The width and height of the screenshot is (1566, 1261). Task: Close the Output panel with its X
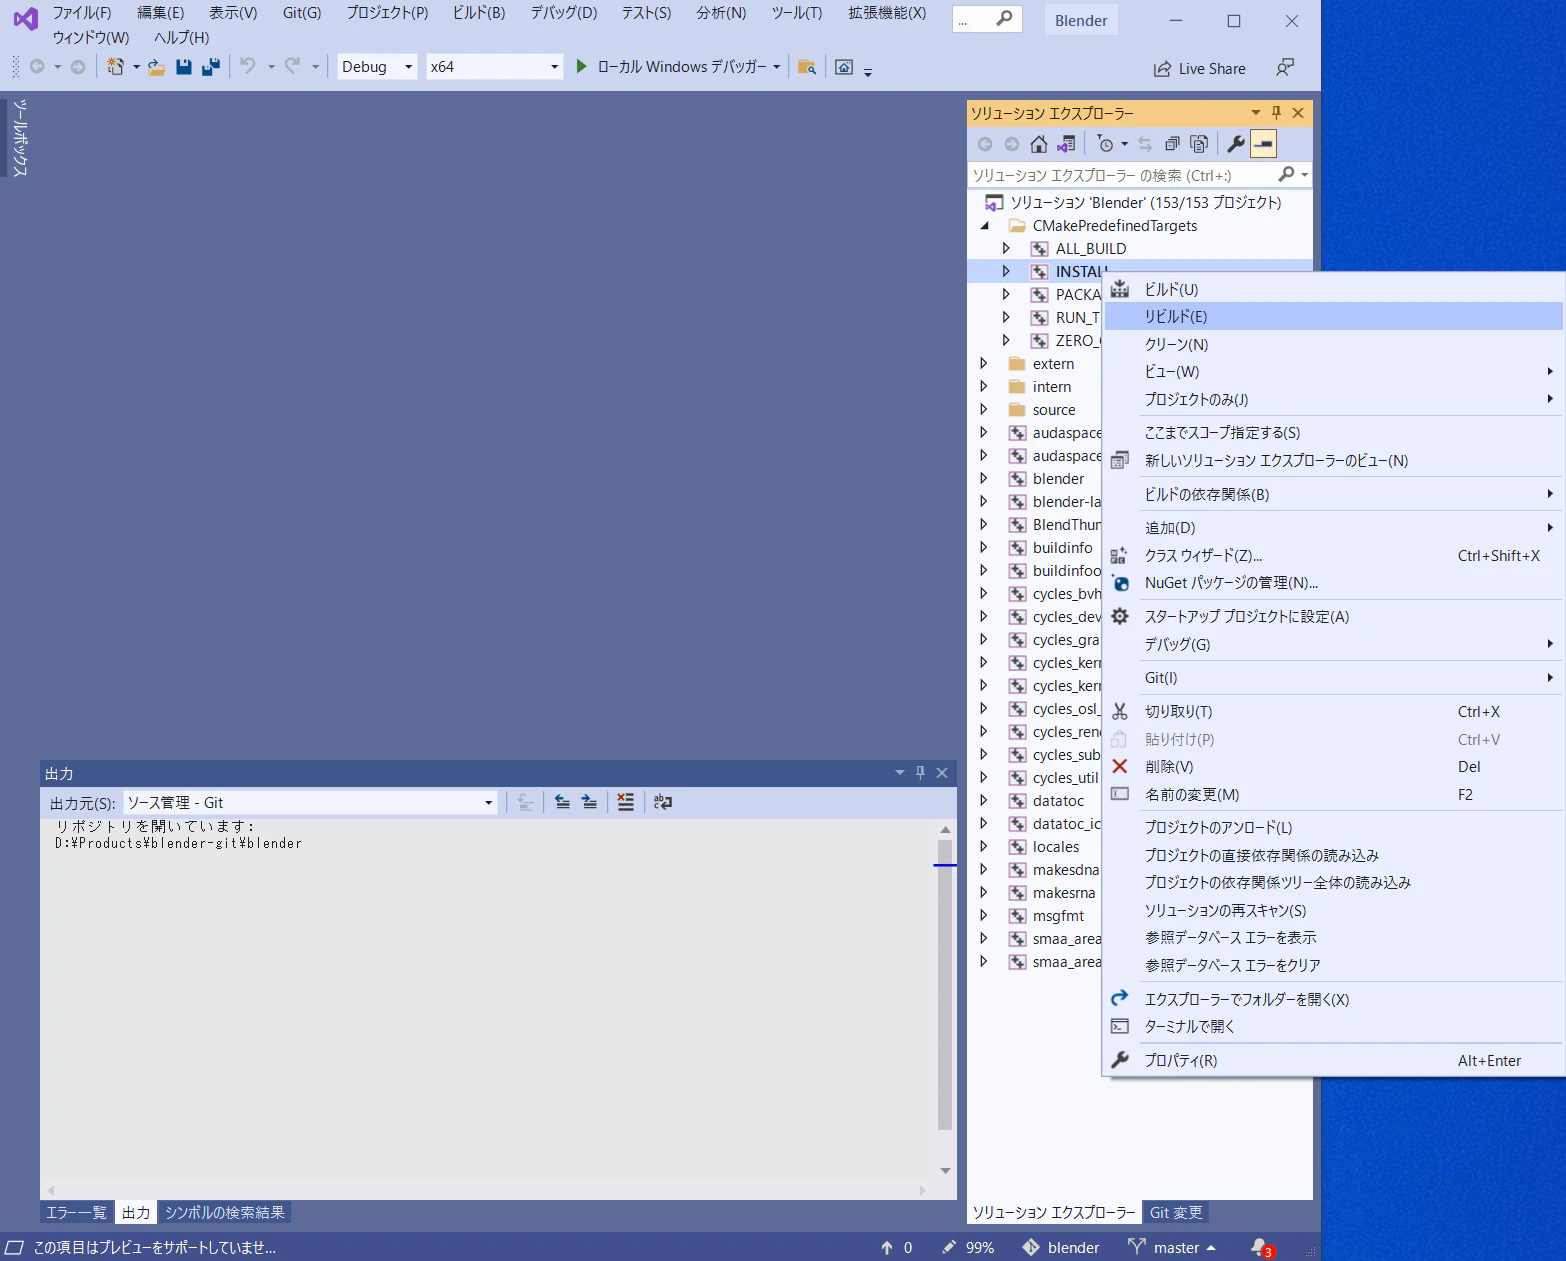pos(941,773)
